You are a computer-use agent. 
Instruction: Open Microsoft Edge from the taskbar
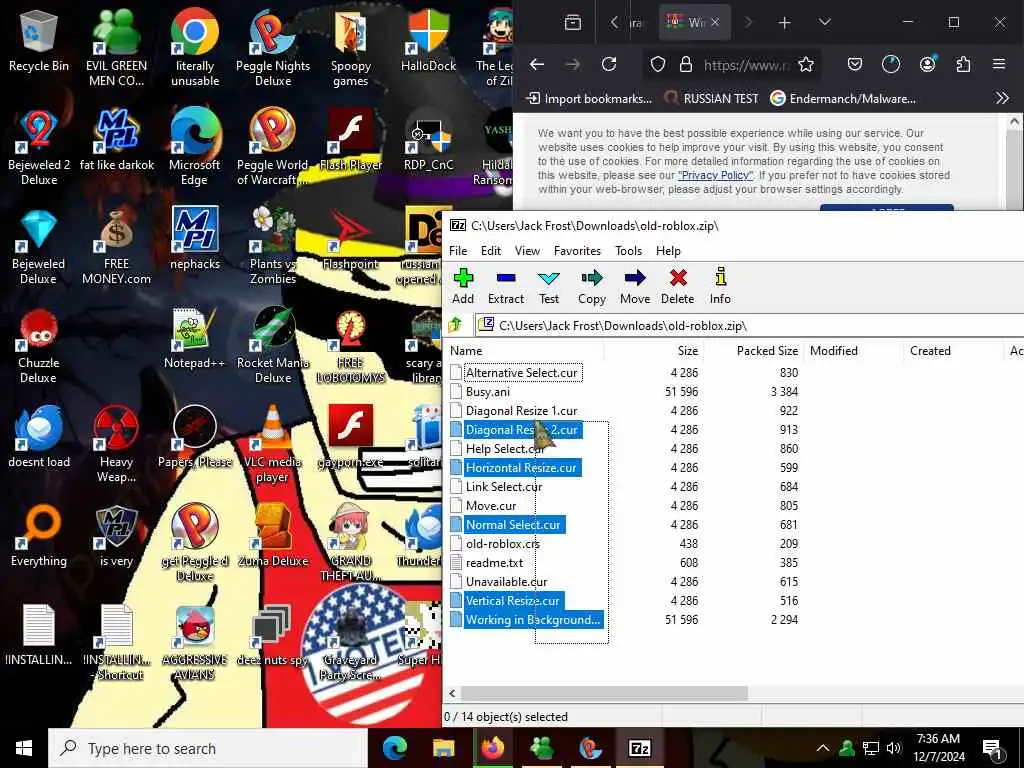coord(394,748)
